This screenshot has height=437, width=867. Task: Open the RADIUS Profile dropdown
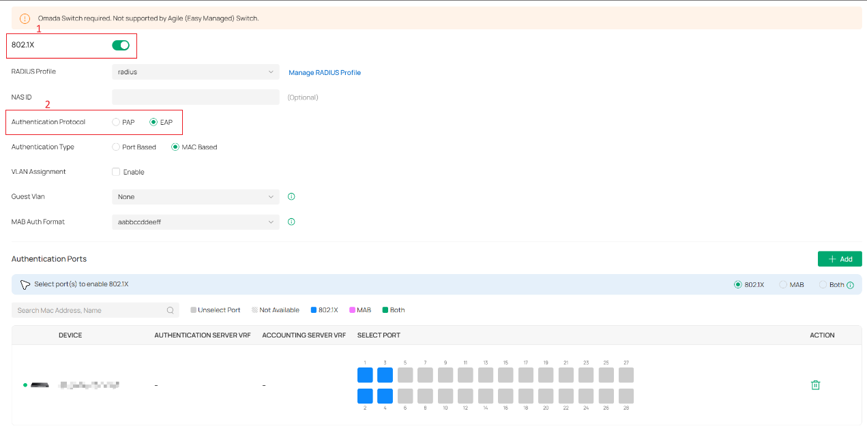coord(195,72)
